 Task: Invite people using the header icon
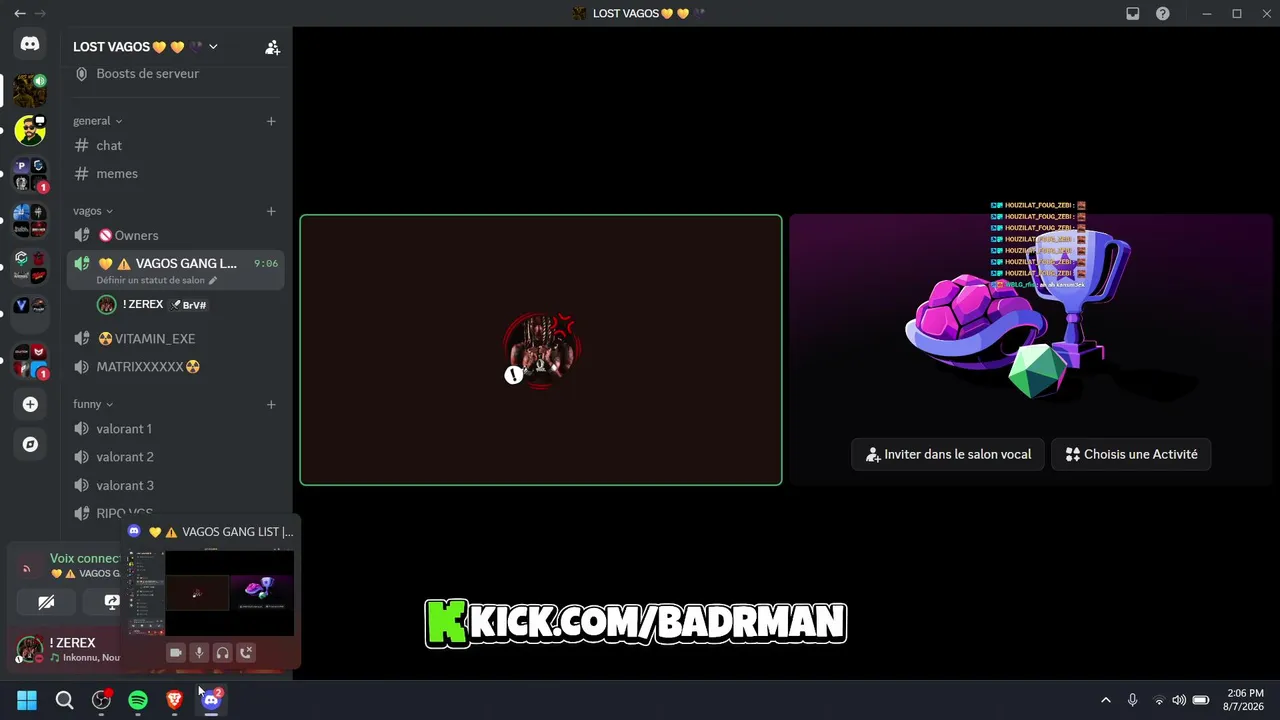272,47
